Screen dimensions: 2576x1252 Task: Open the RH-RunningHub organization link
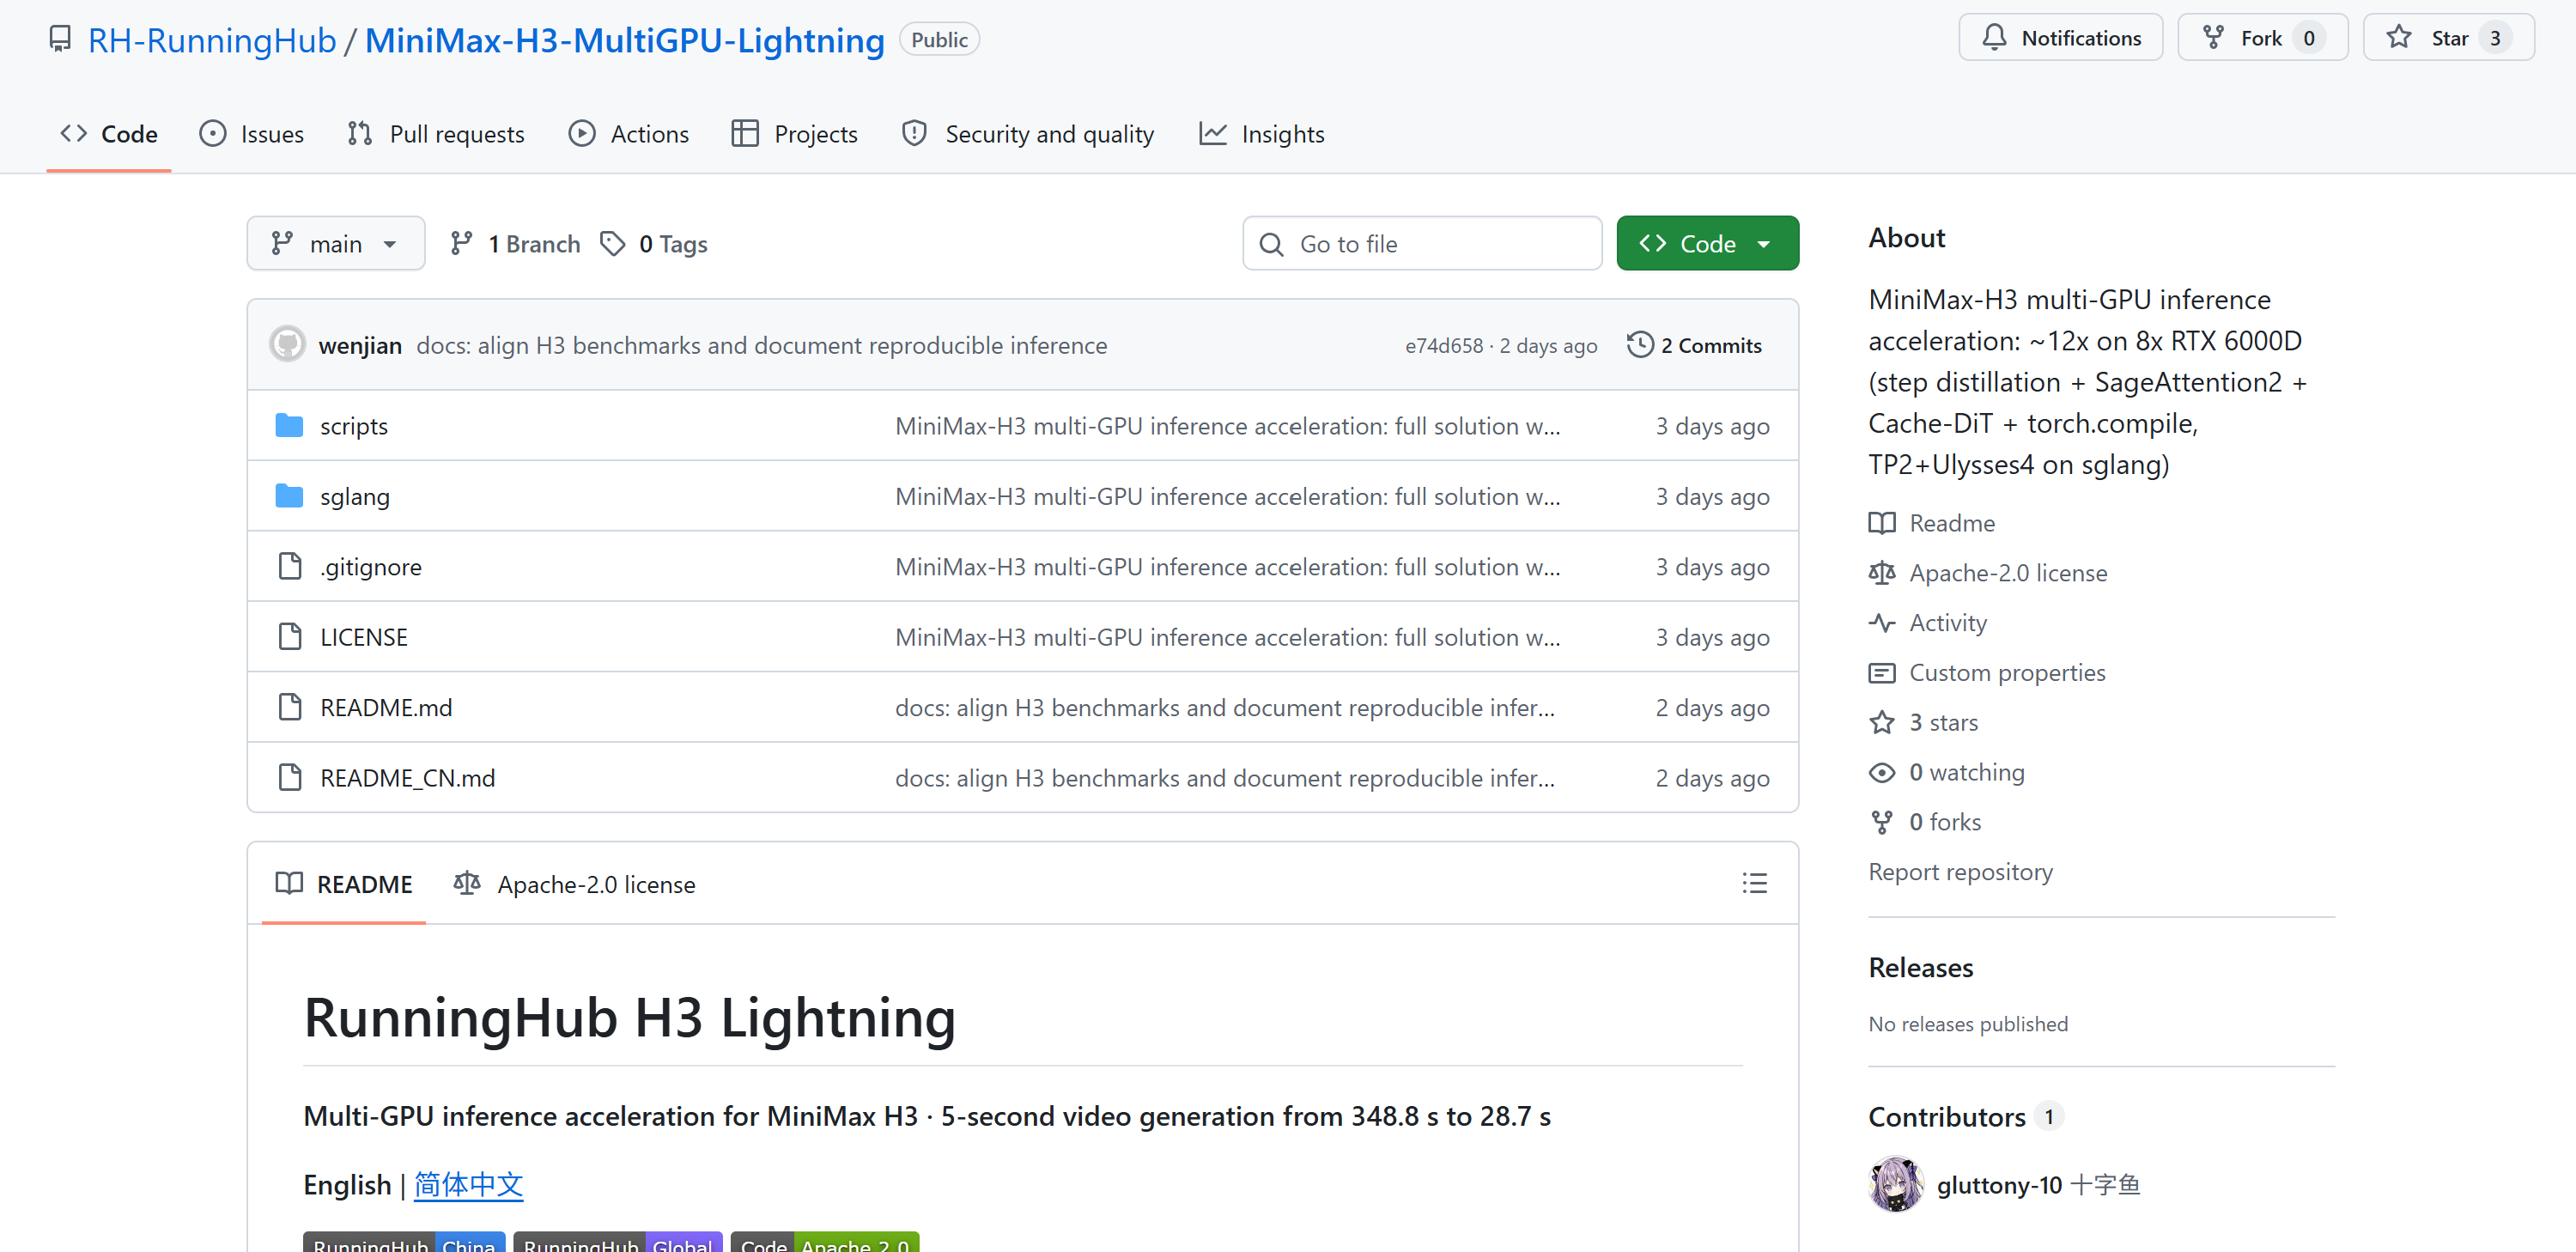click(x=211, y=40)
